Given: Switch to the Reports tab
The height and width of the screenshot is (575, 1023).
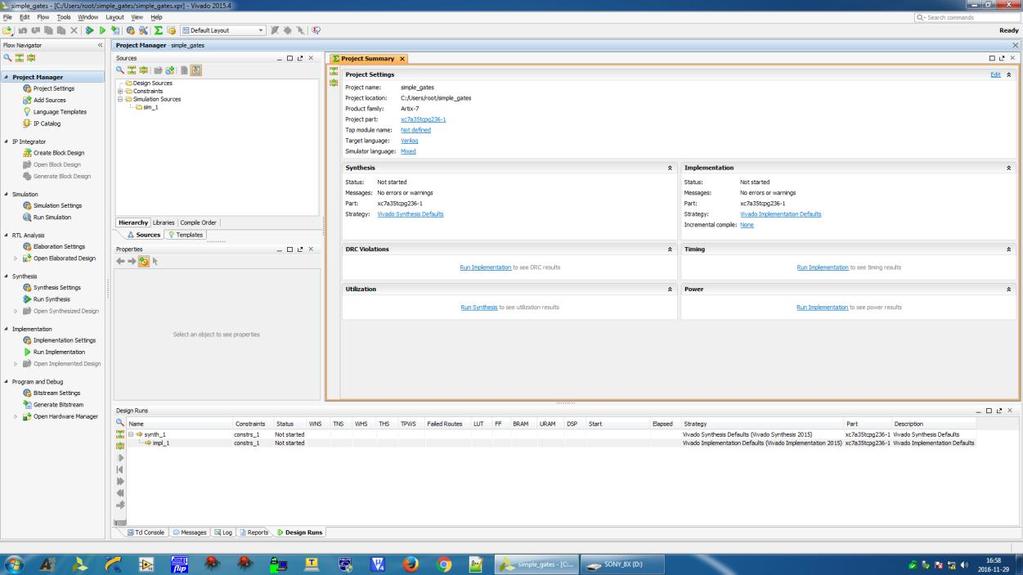Looking at the screenshot, I should tap(254, 533).
